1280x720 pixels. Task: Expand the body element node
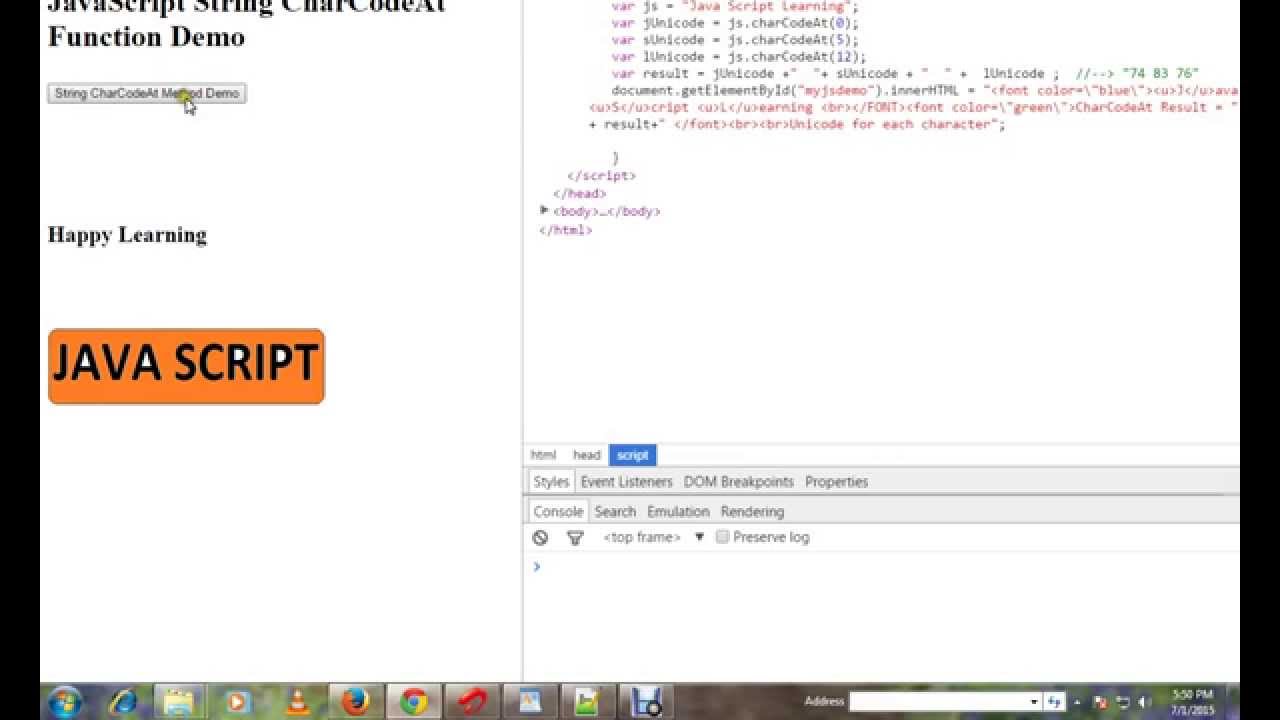click(544, 210)
